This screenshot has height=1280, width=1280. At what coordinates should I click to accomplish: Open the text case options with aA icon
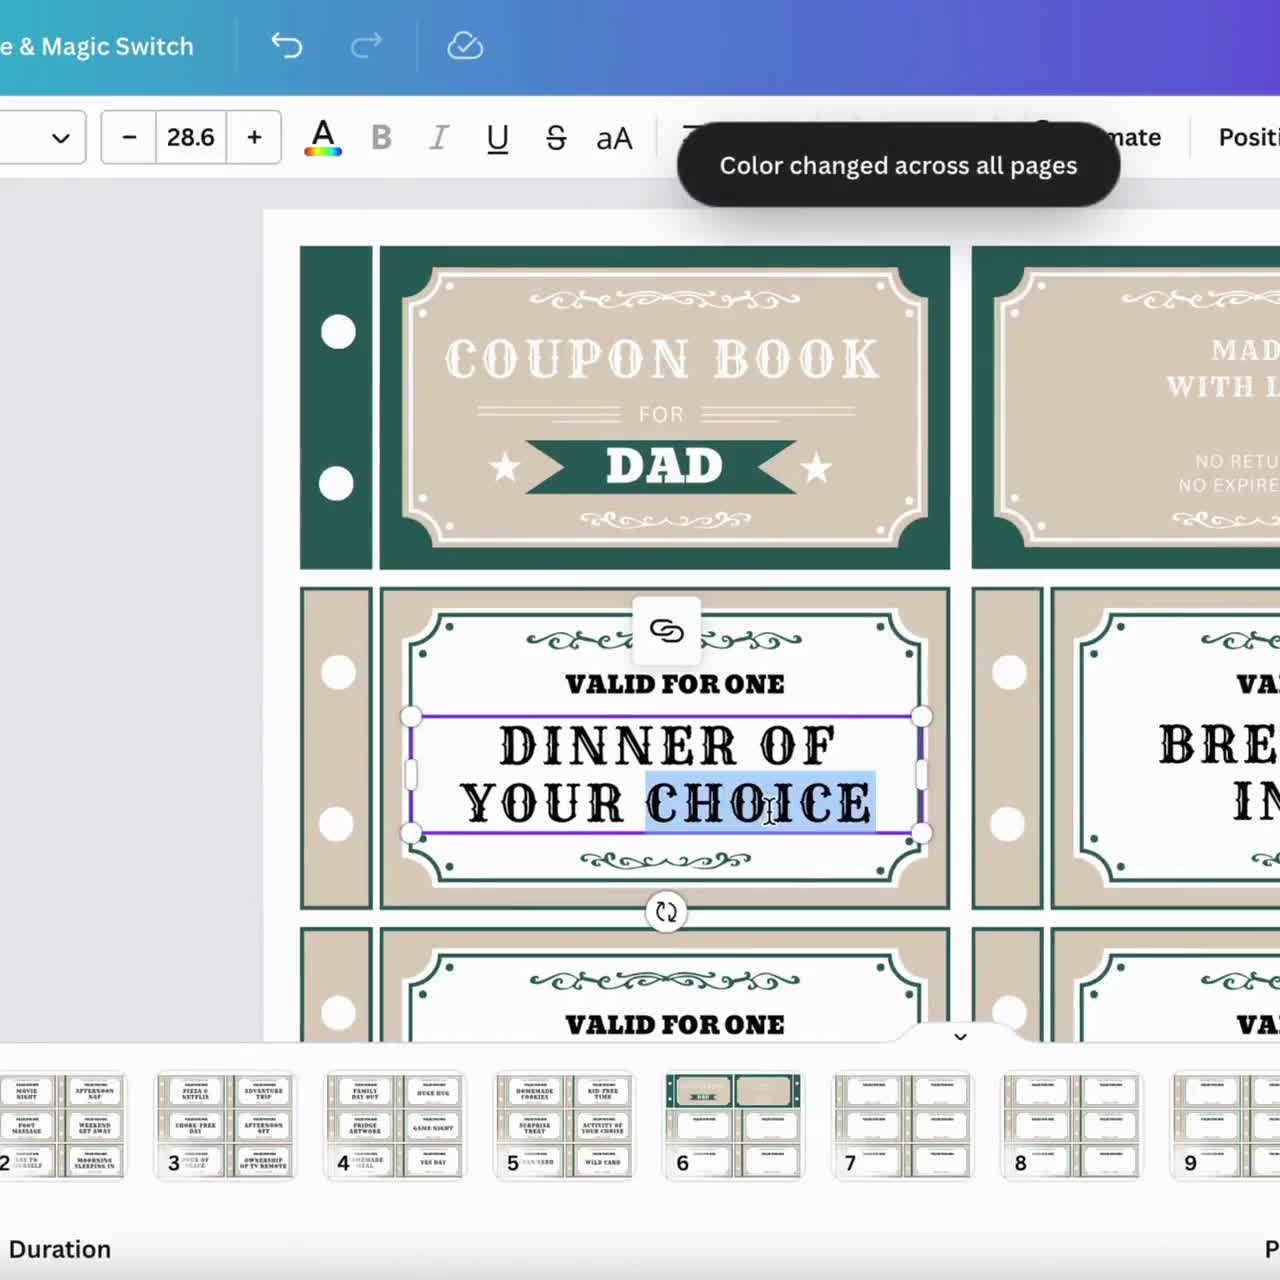click(613, 138)
